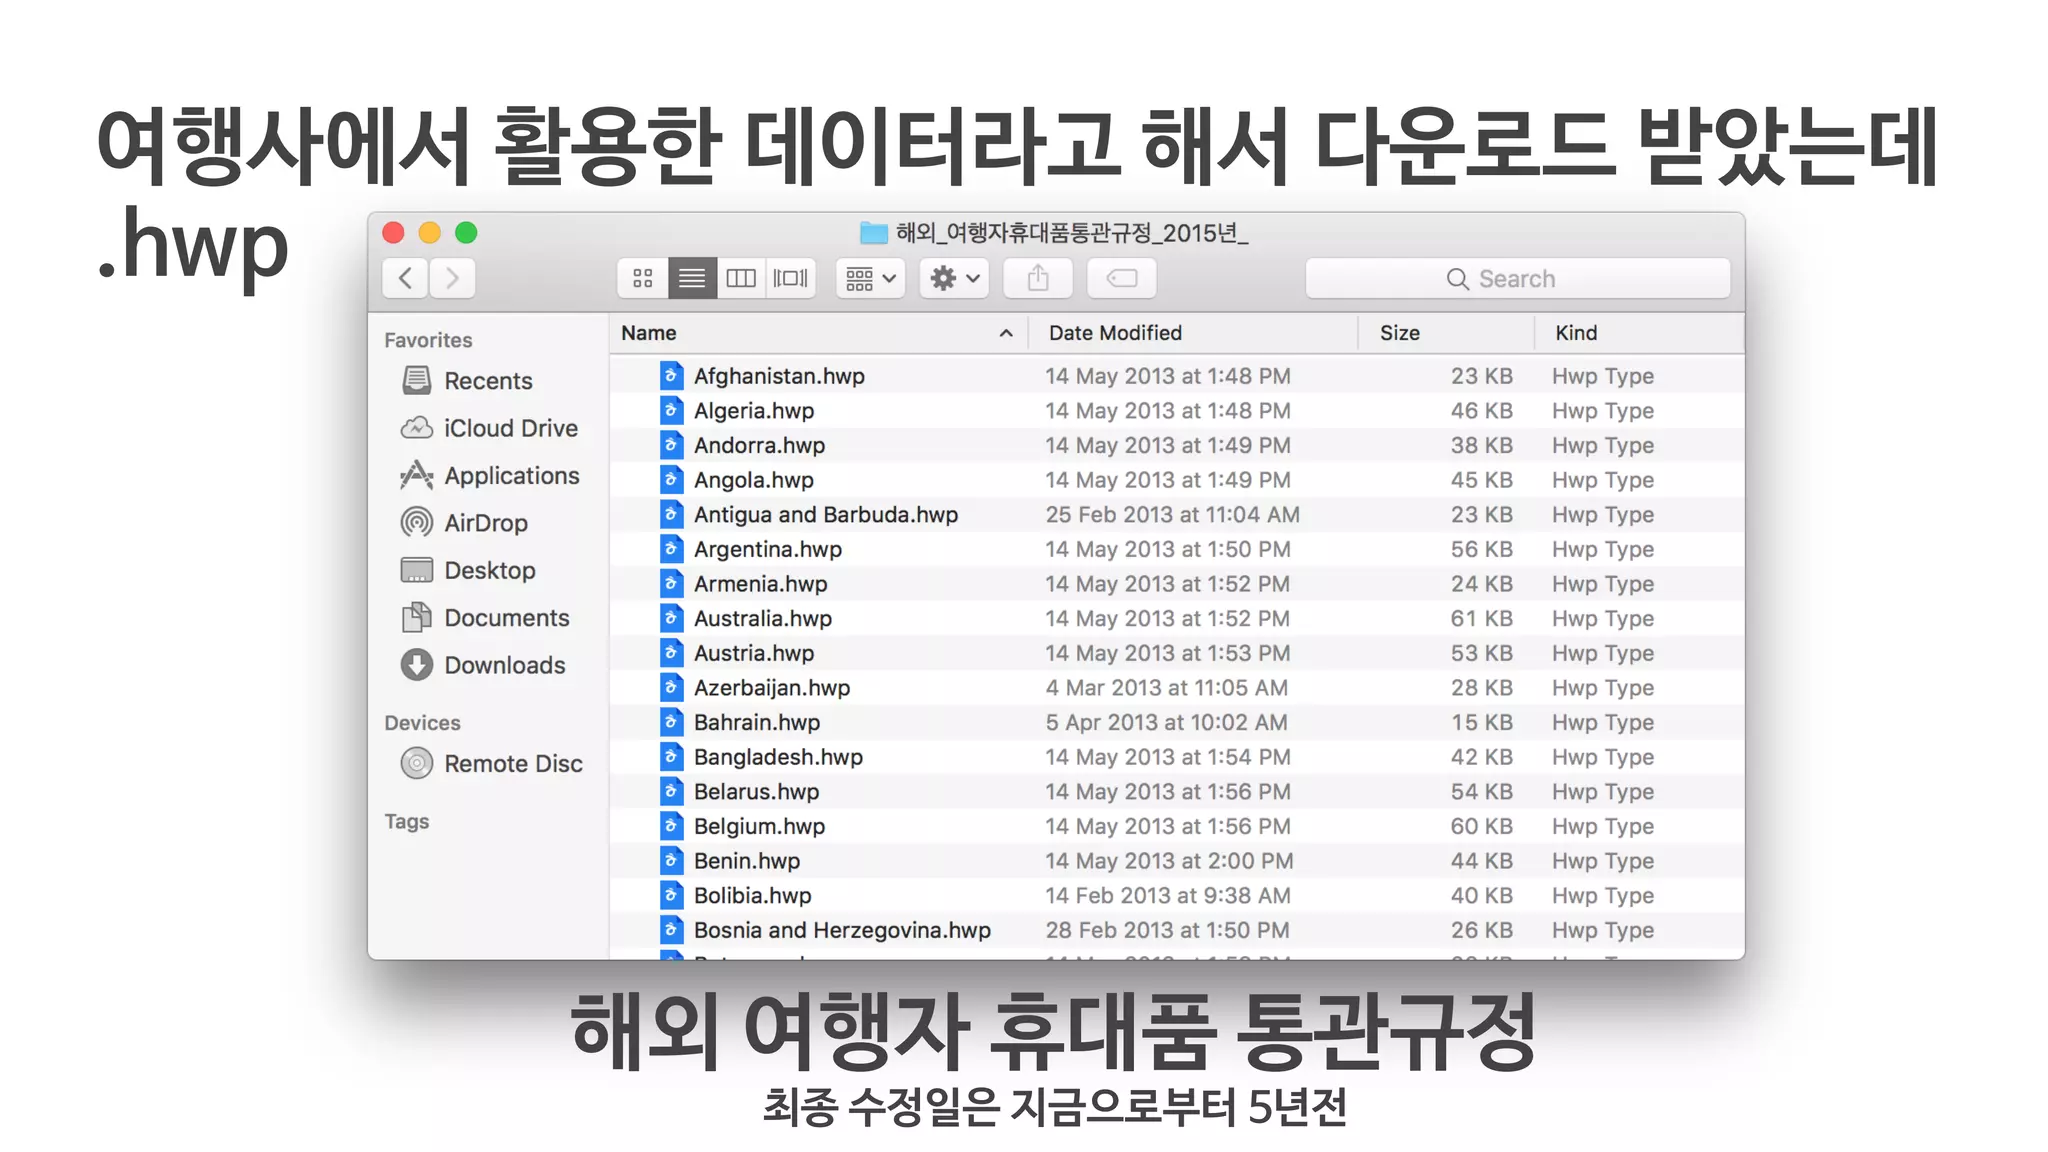Click the Antigua and Barbuda.hwp file icon
Screen dimensions: 2048x1152
click(672, 514)
